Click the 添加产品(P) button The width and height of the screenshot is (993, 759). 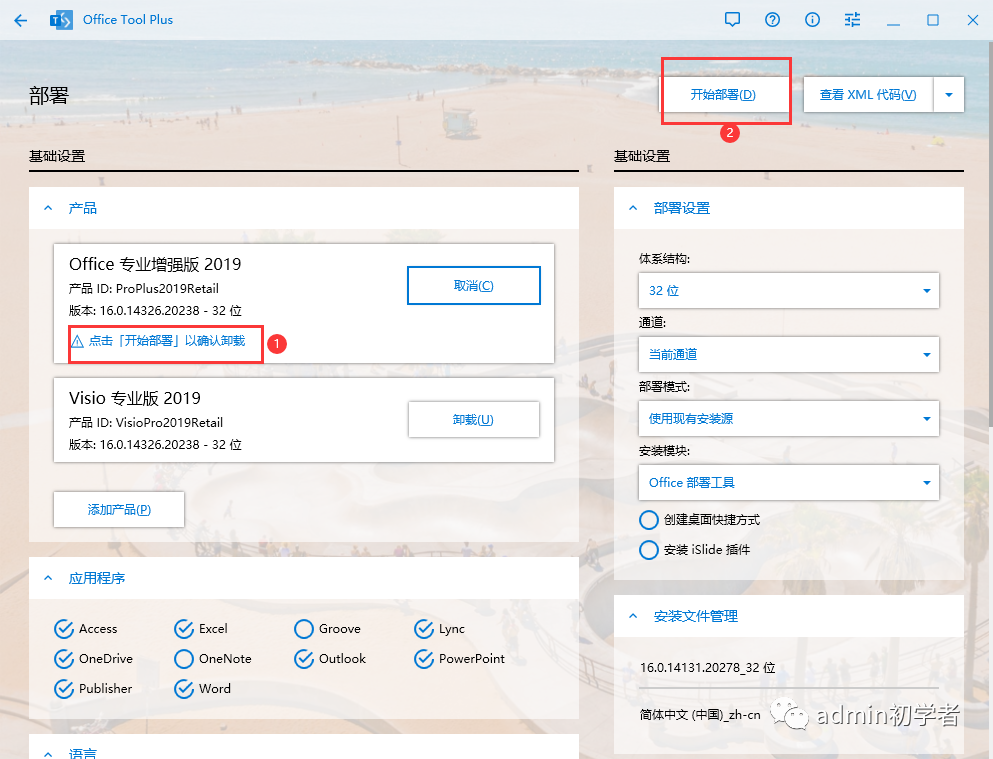(x=119, y=510)
